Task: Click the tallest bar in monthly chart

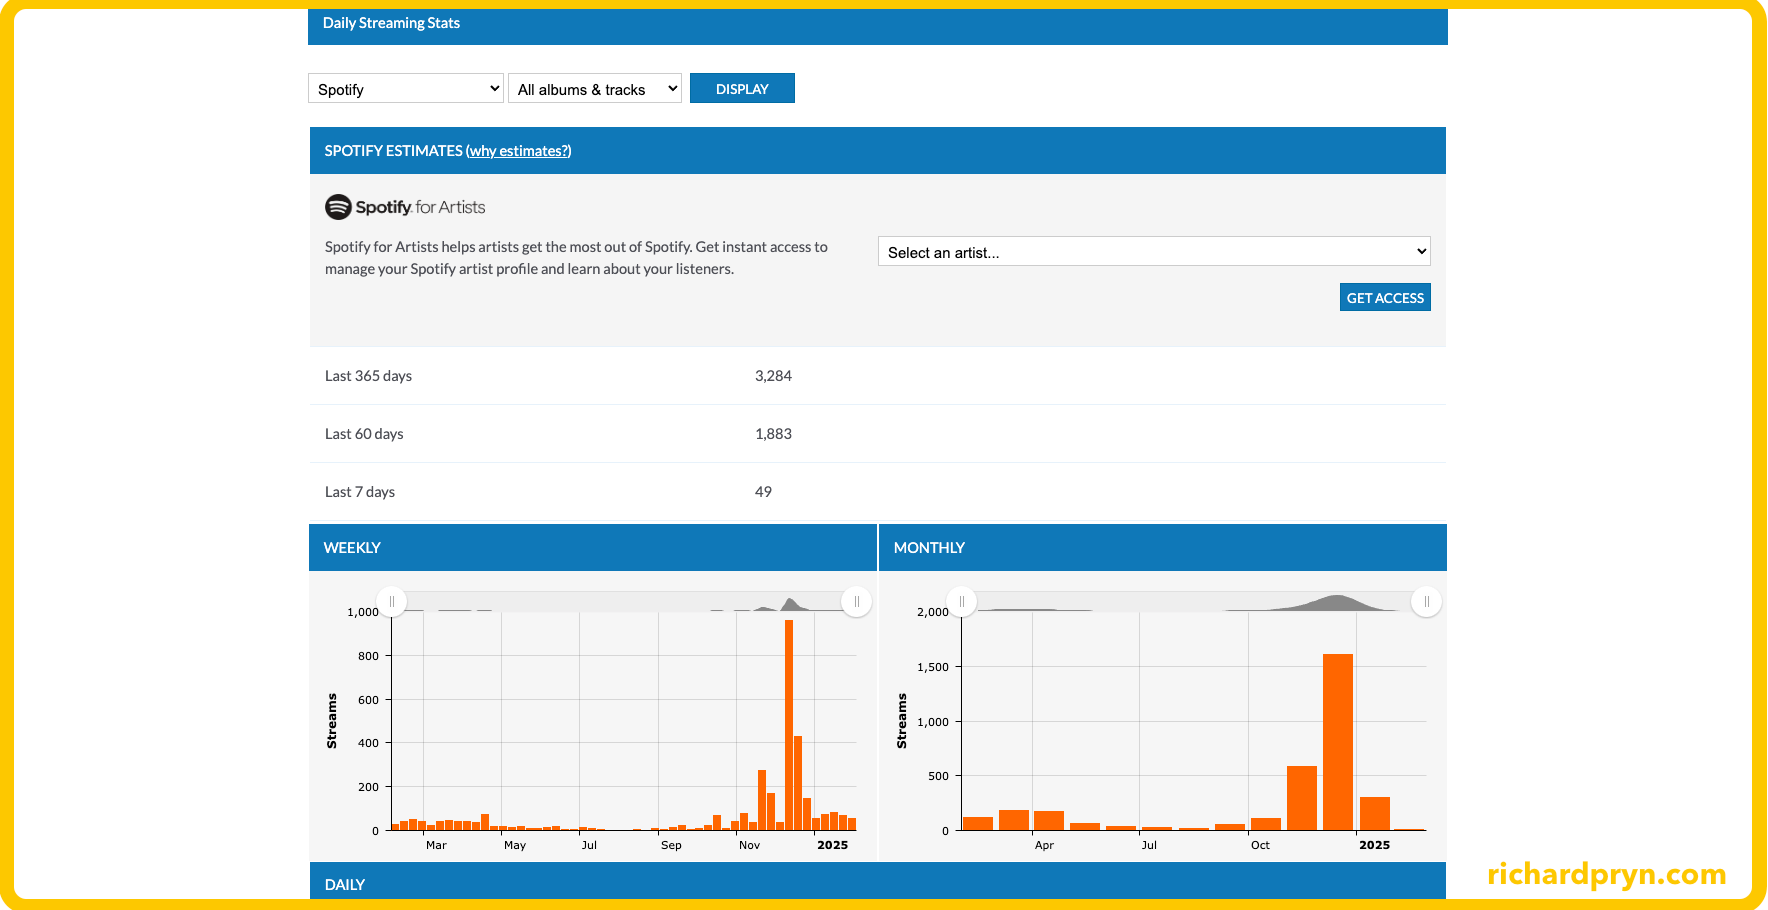Action: point(1338,742)
